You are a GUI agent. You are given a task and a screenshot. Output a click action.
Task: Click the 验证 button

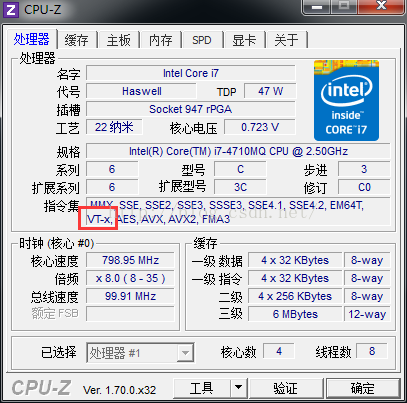click(286, 388)
